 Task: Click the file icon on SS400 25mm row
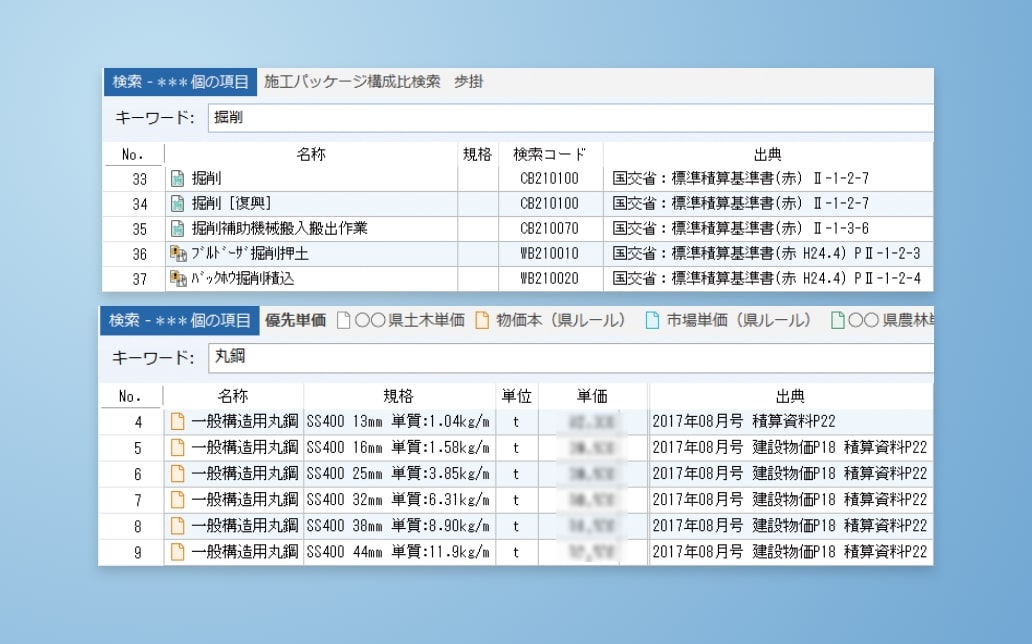click(x=178, y=473)
